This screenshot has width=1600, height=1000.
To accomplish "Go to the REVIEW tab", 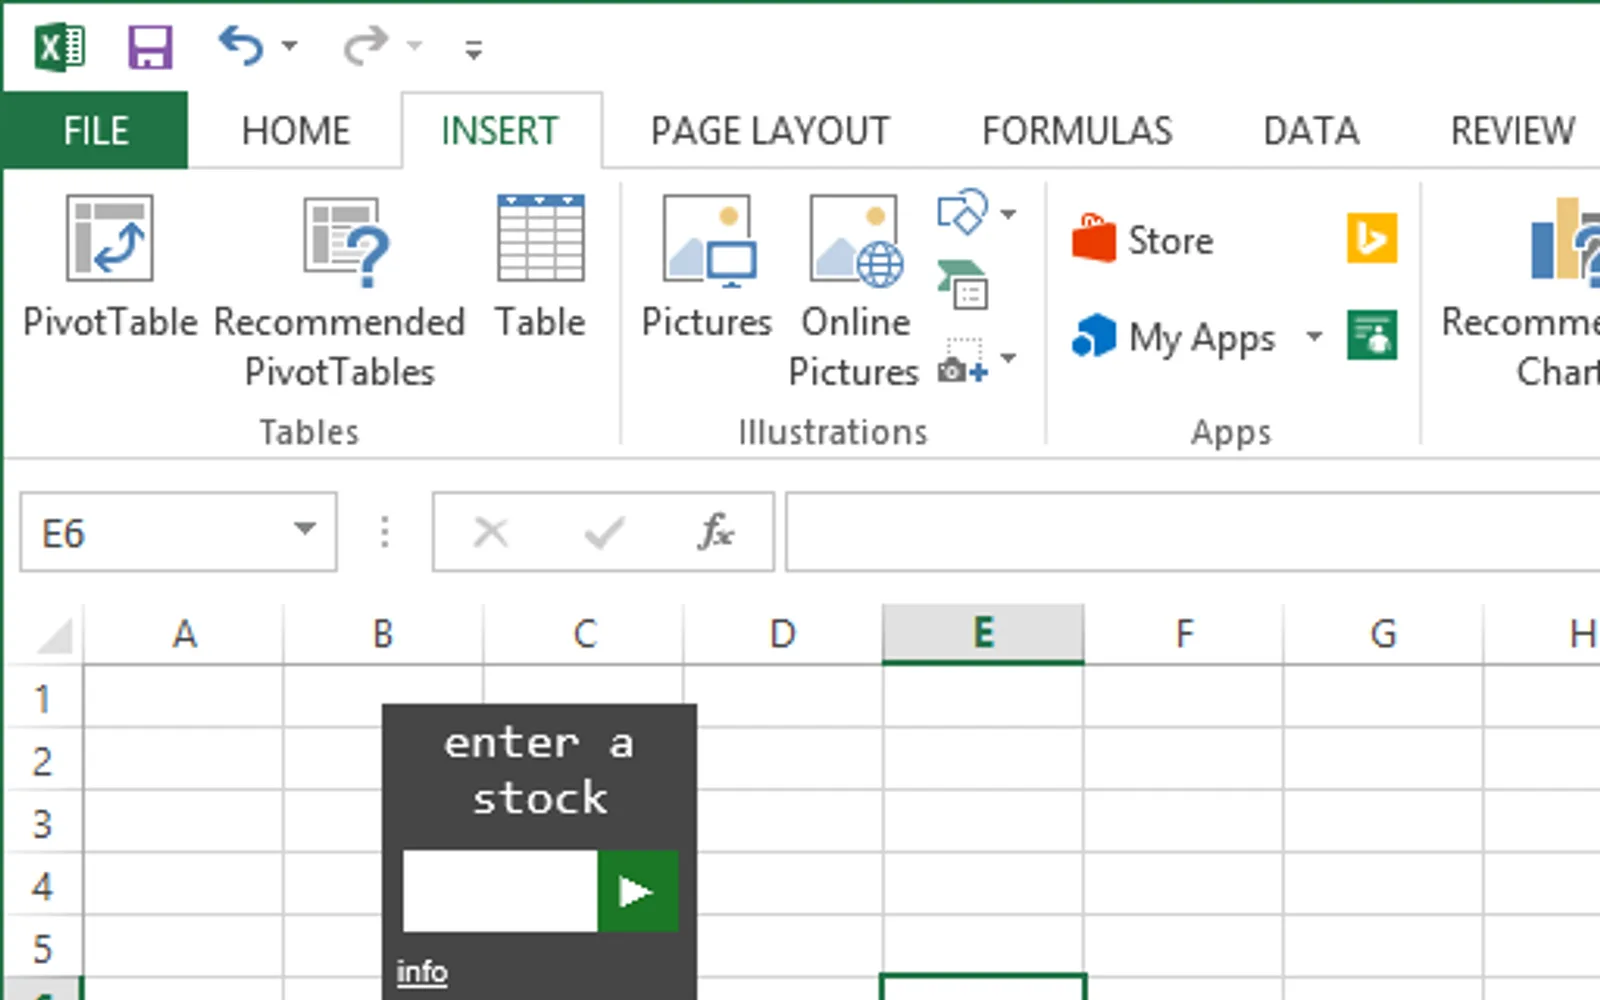I will (1513, 130).
